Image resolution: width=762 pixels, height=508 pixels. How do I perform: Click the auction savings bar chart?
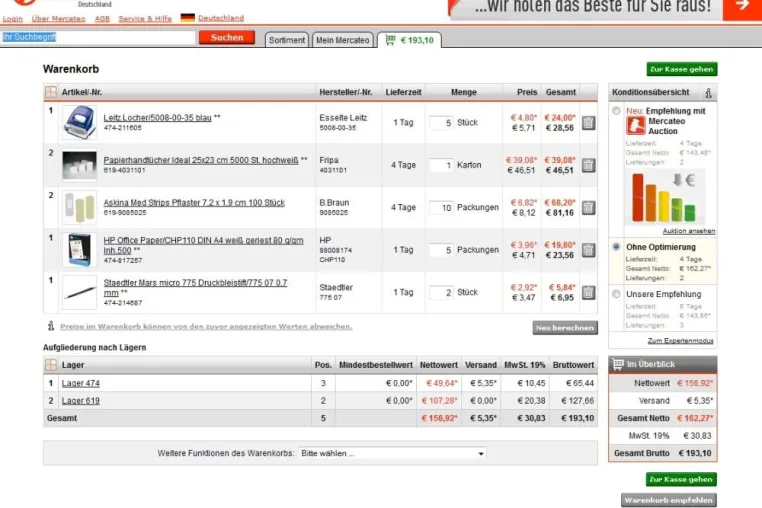[x=664, y=197]
